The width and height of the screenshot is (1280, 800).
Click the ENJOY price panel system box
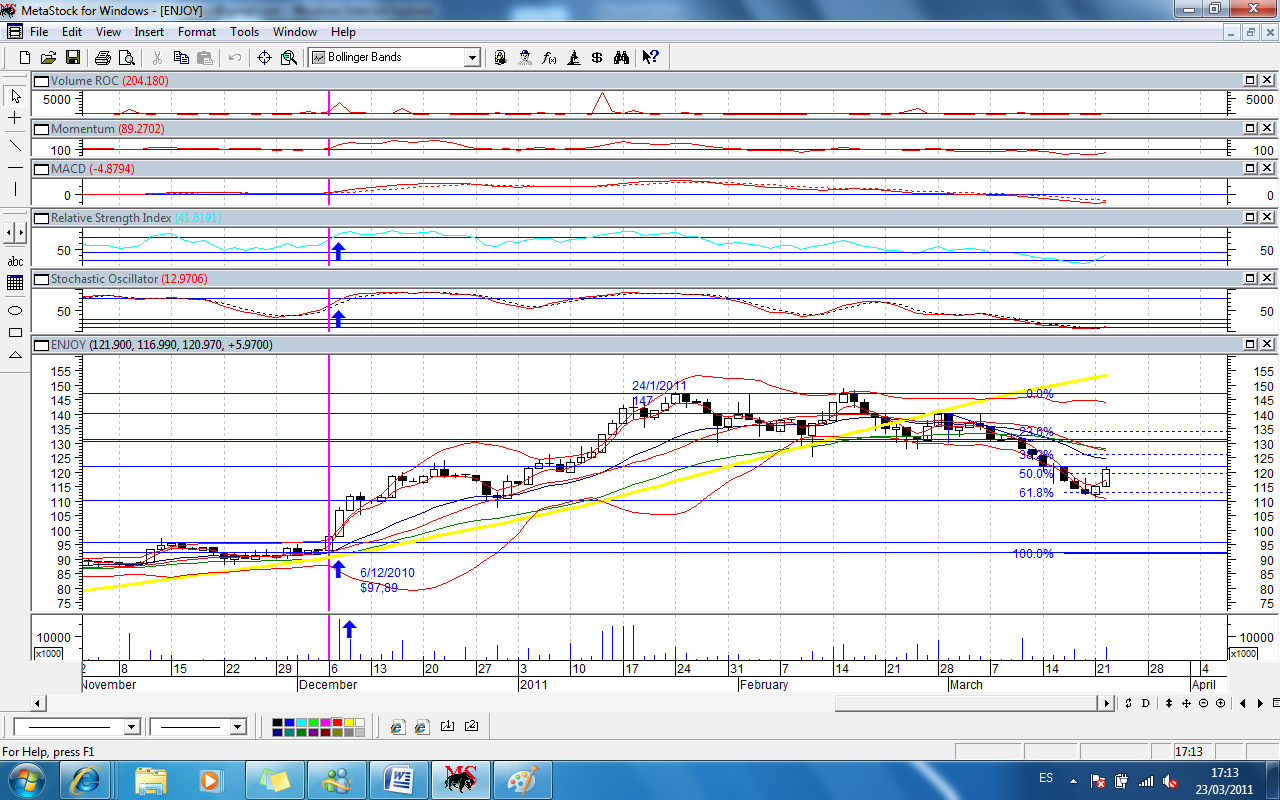click(x=41, y=345)
